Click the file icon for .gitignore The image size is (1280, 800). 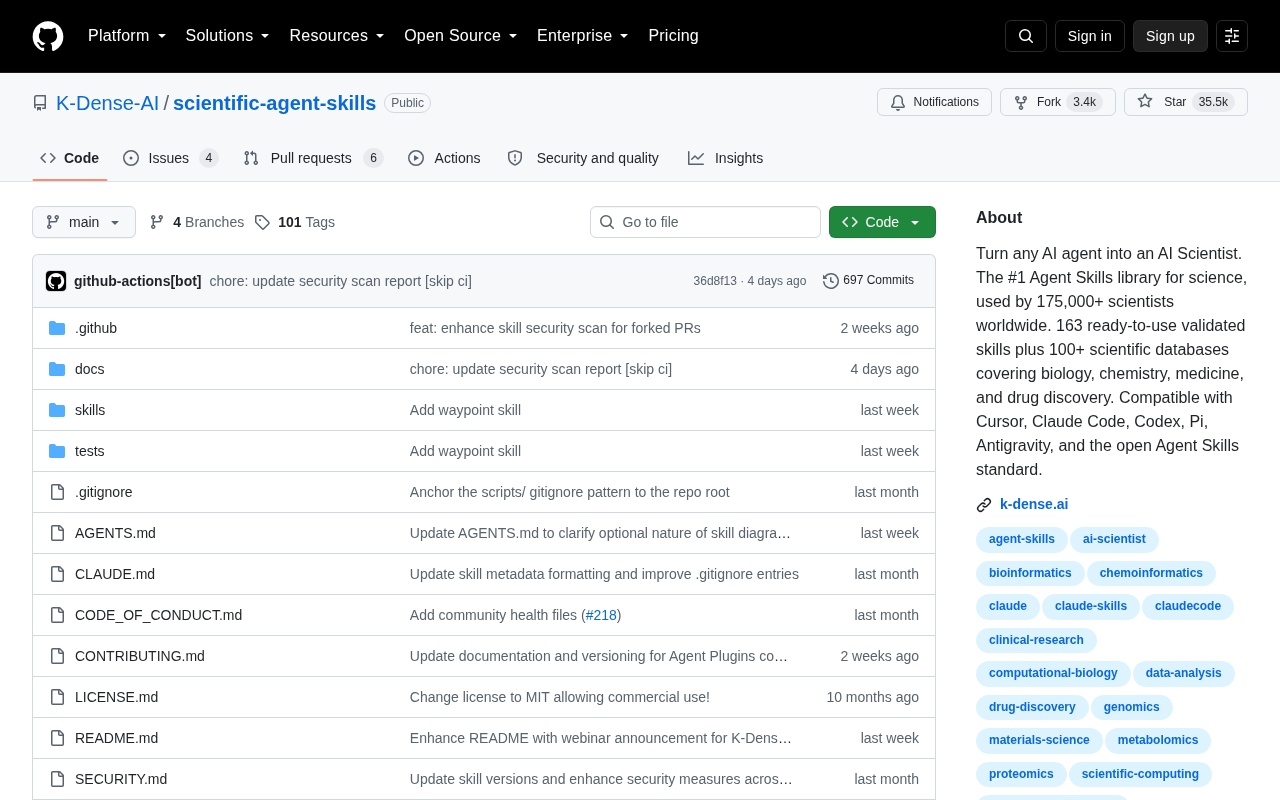click(57, 492)
